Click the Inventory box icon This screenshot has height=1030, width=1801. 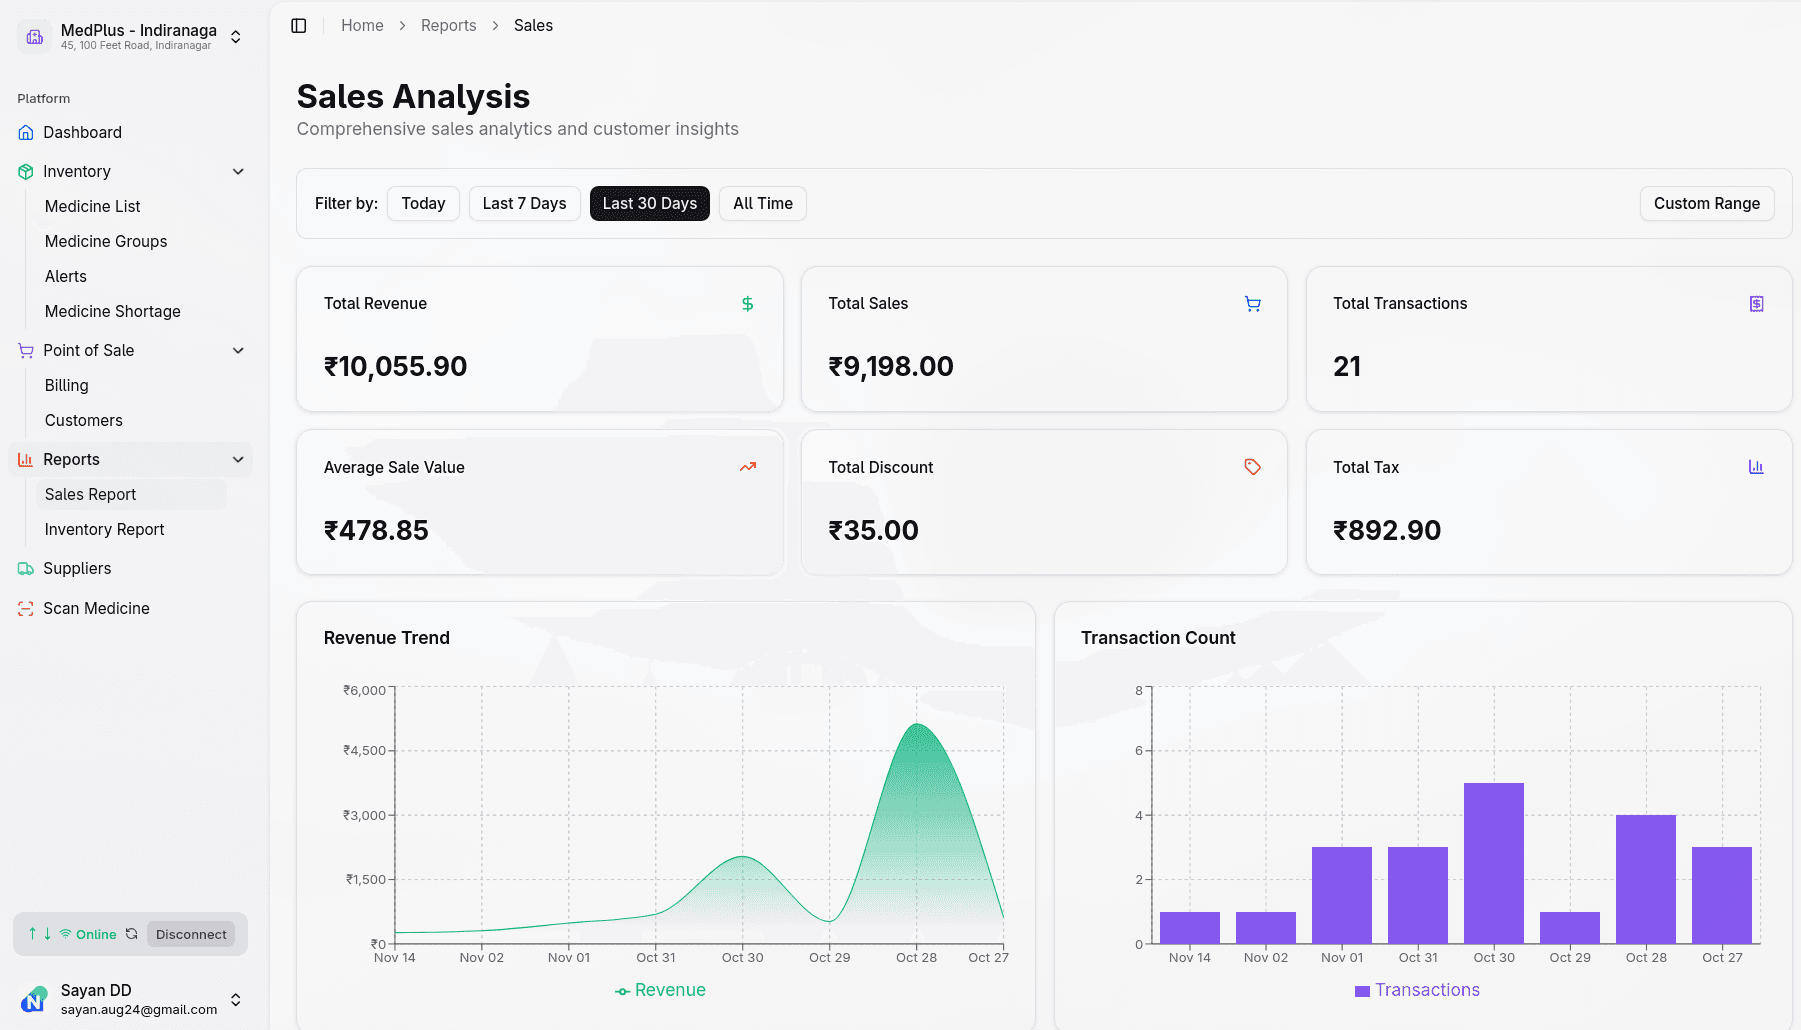(26, 172)
